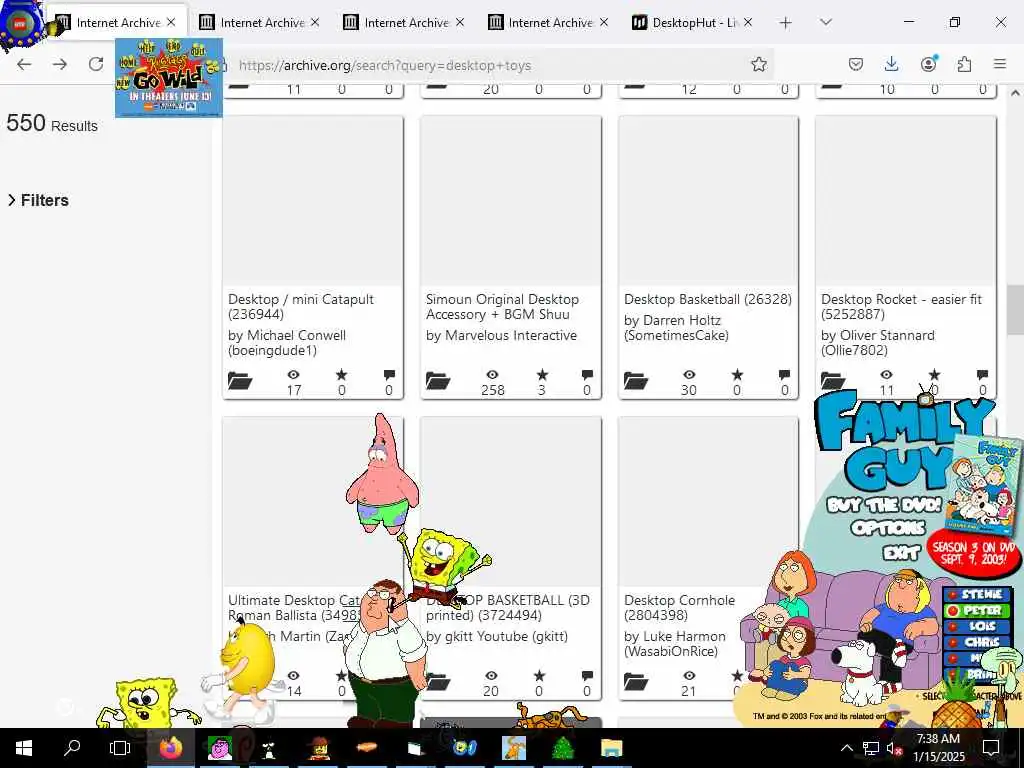Show hidden system tray icons
This screenshot has height=768, width=1024.
pos(846,748)
